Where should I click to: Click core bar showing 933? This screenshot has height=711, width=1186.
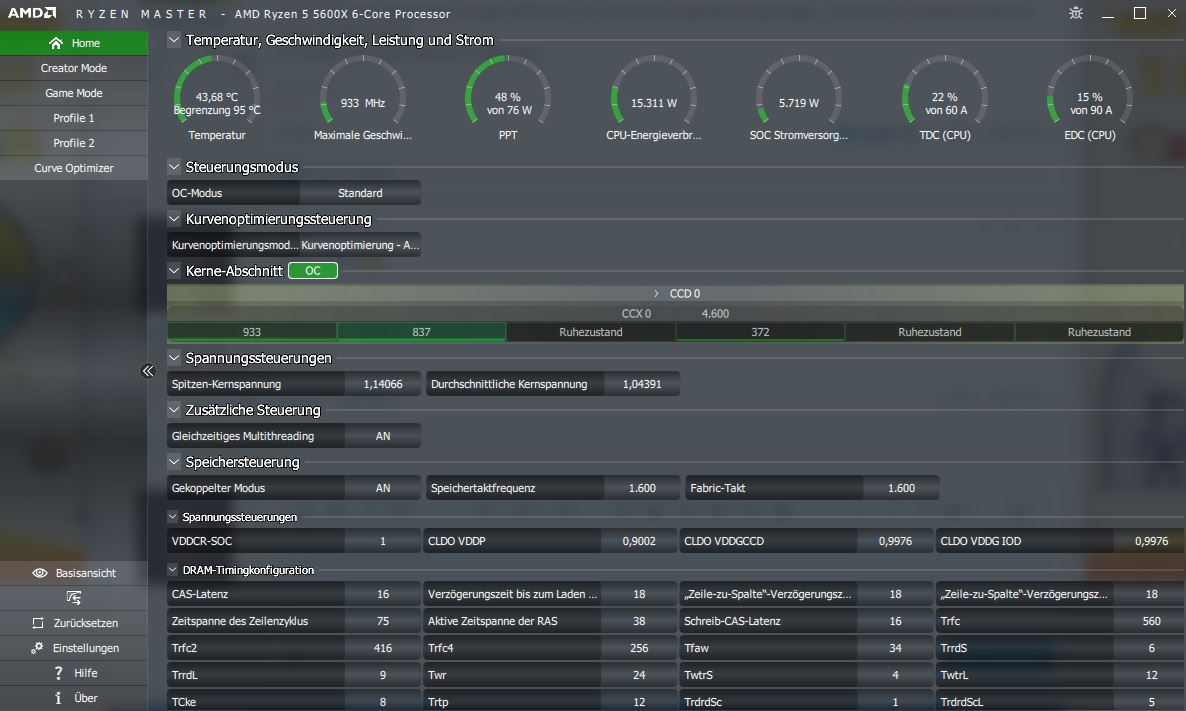252,332
